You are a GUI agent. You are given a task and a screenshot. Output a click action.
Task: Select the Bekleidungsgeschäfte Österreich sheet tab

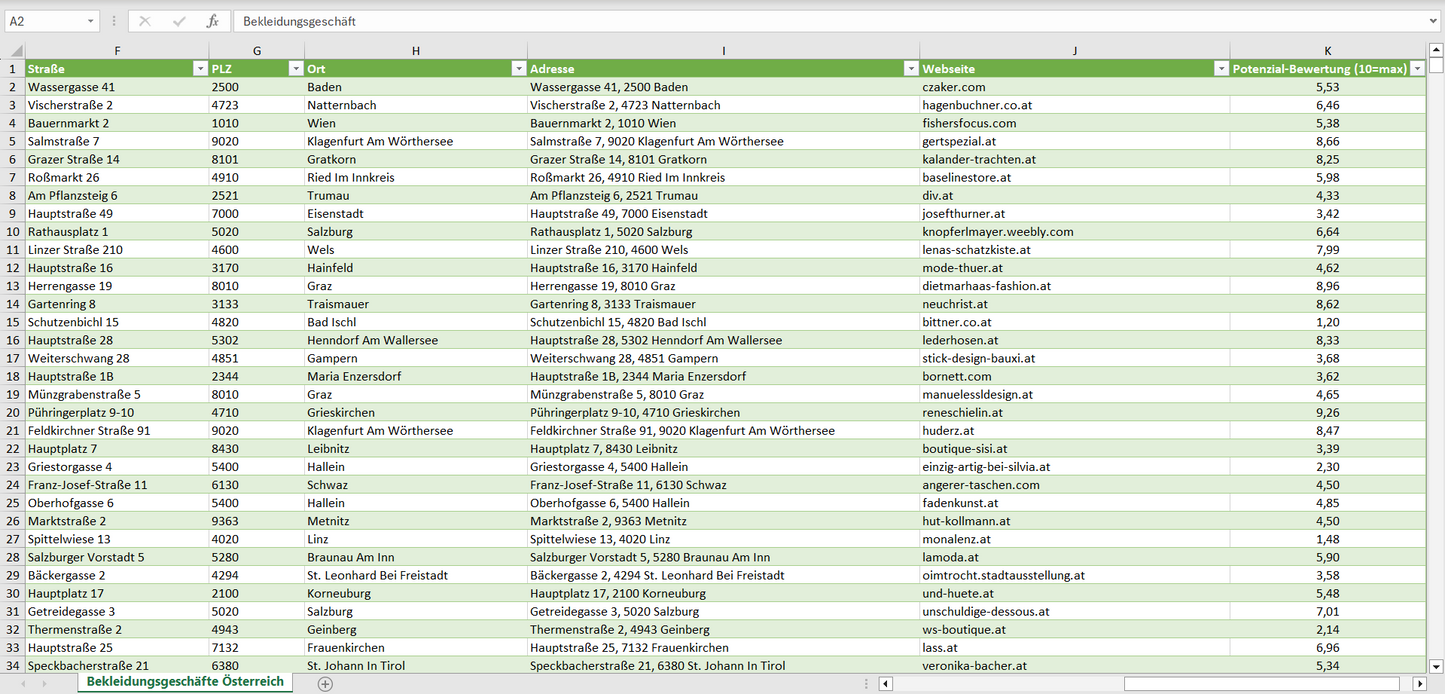pyautogui.click(x=185, y=682)
